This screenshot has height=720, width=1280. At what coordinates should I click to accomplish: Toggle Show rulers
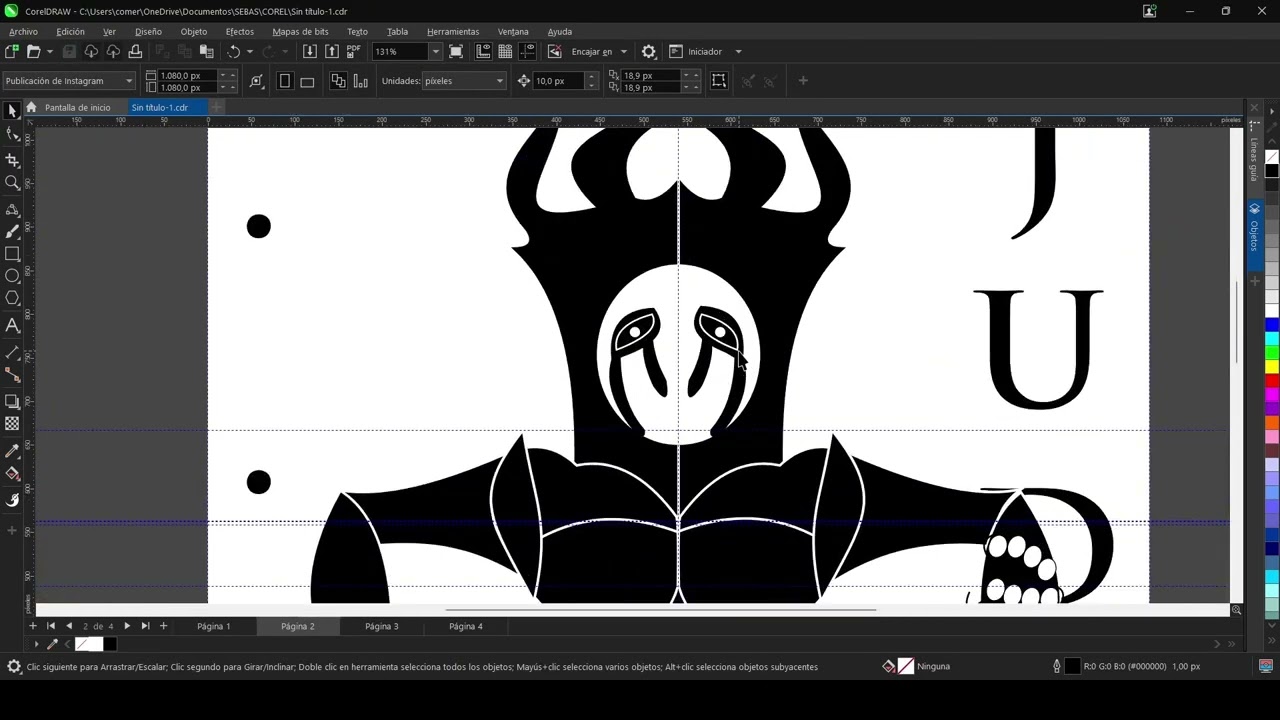483,52
